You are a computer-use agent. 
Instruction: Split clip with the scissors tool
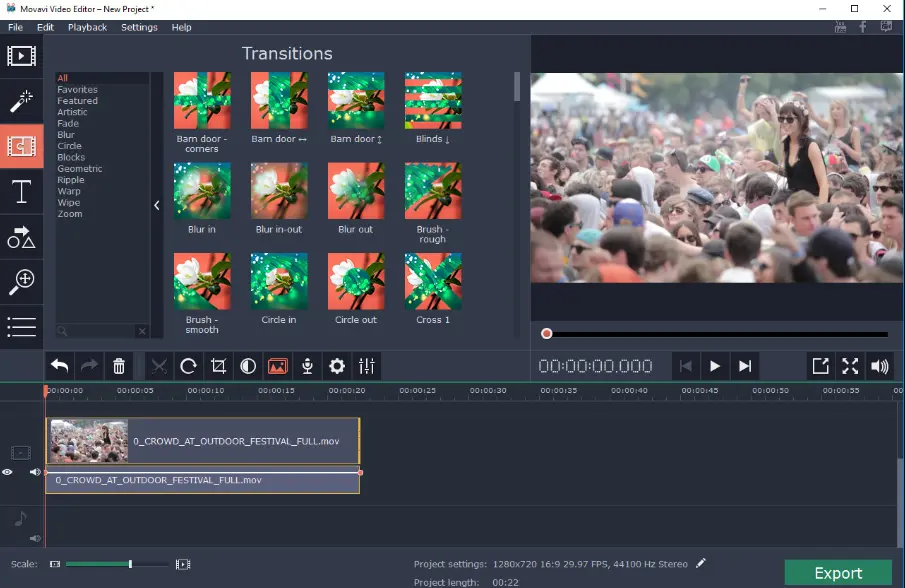159,366
